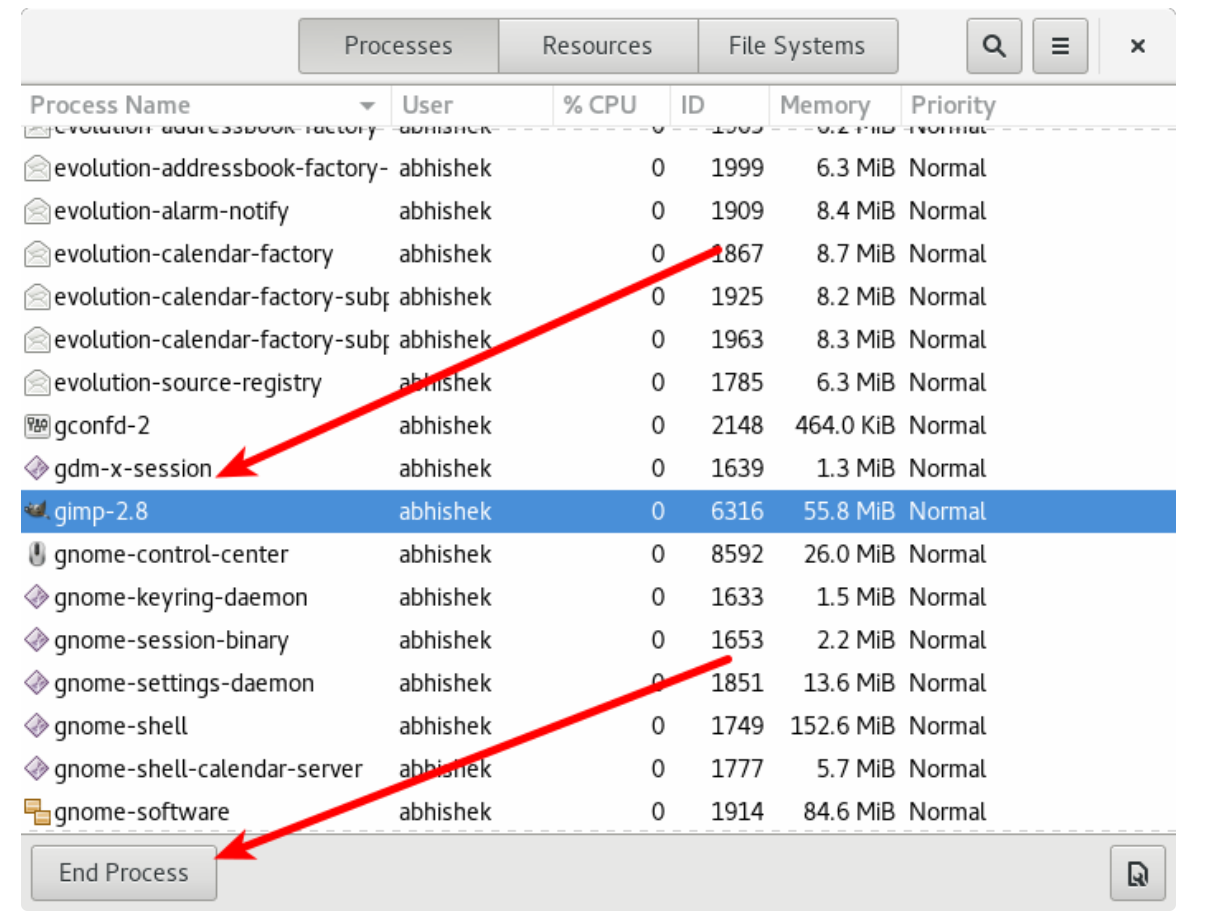The image size is (1212, 918).
Task: Click the 8.4 MiB memory value
Action: pos(855,212)
